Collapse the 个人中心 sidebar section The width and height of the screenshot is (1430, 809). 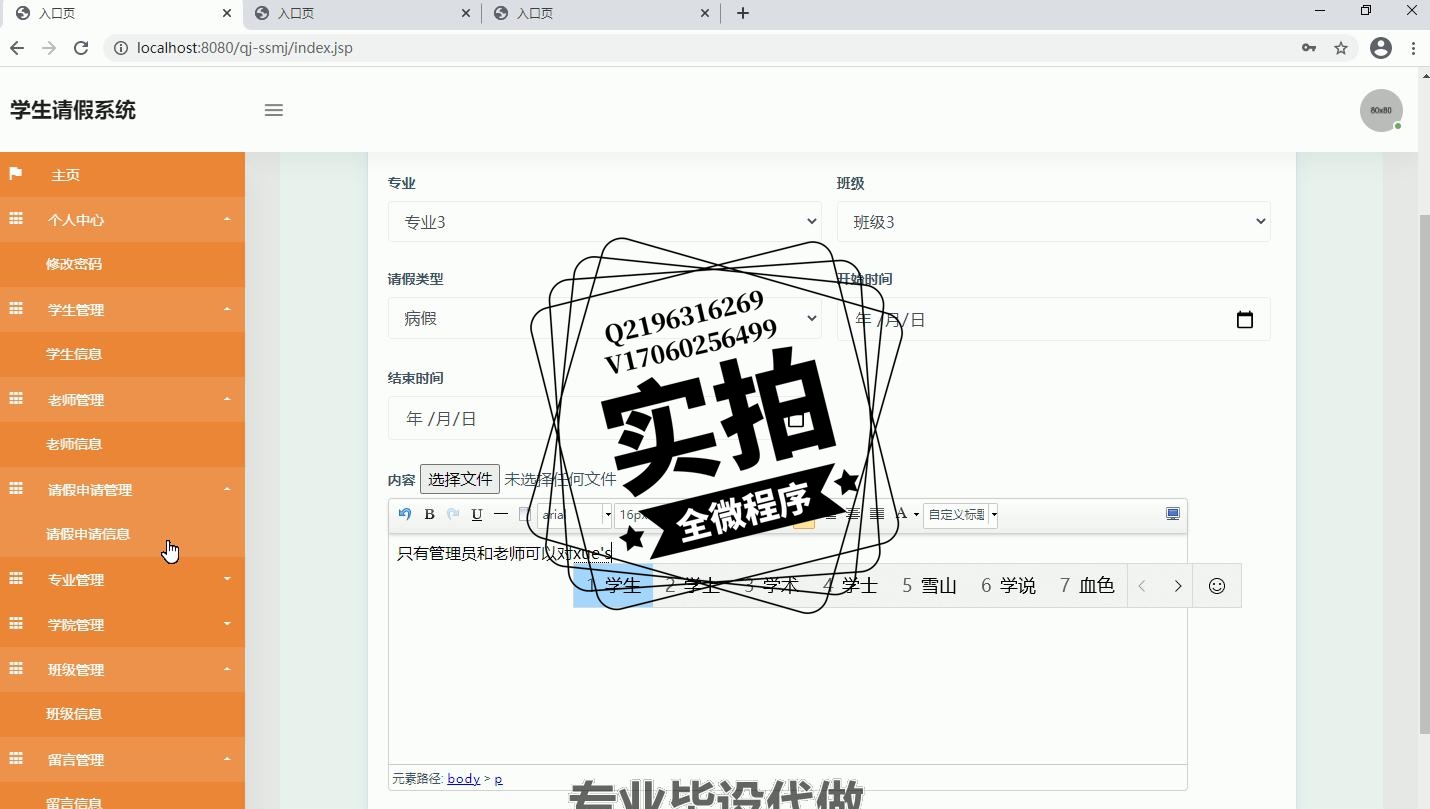pos(122,220)
